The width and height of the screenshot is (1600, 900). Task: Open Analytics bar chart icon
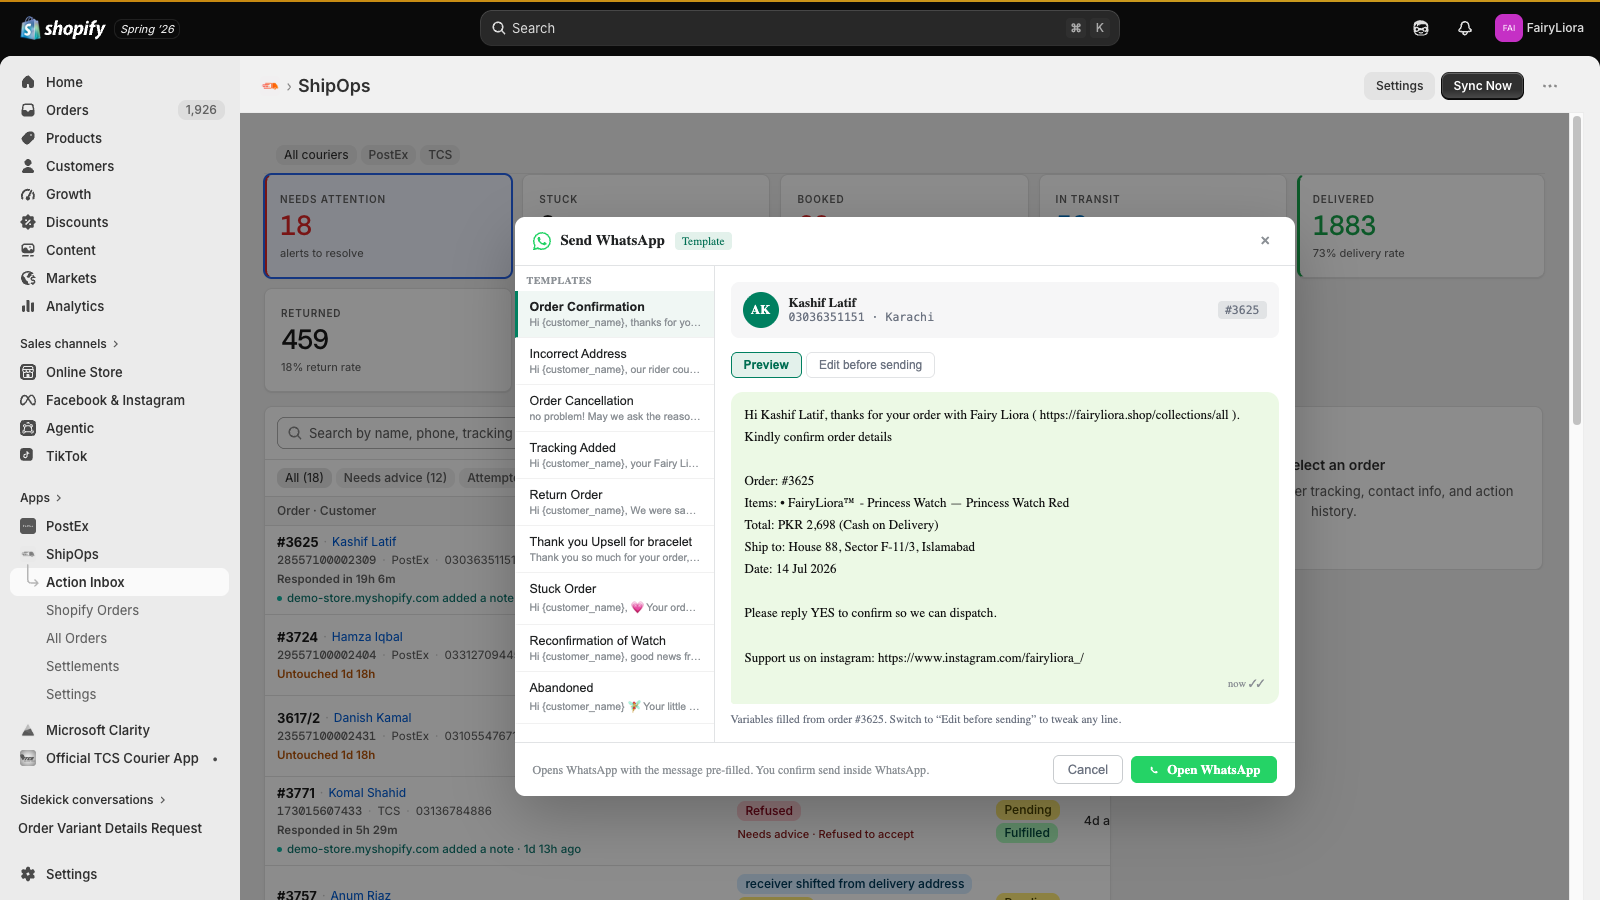tap(28, 306)
